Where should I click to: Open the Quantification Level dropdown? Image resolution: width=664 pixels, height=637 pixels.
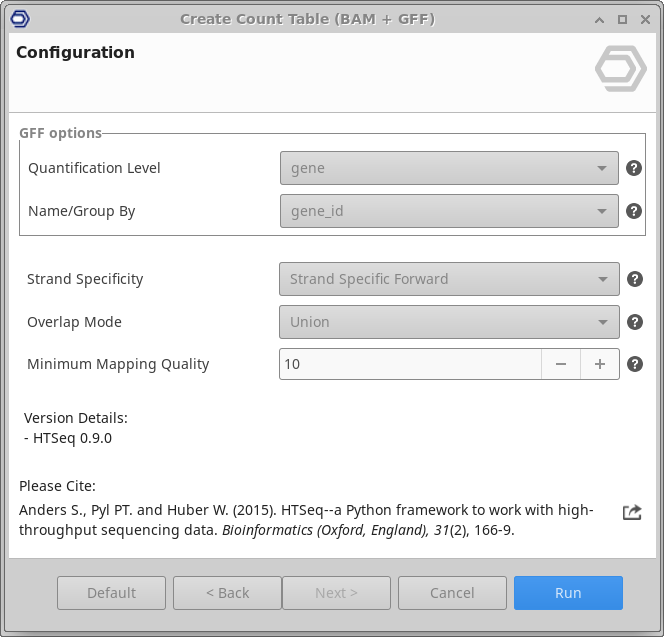(x=449, y=168)
